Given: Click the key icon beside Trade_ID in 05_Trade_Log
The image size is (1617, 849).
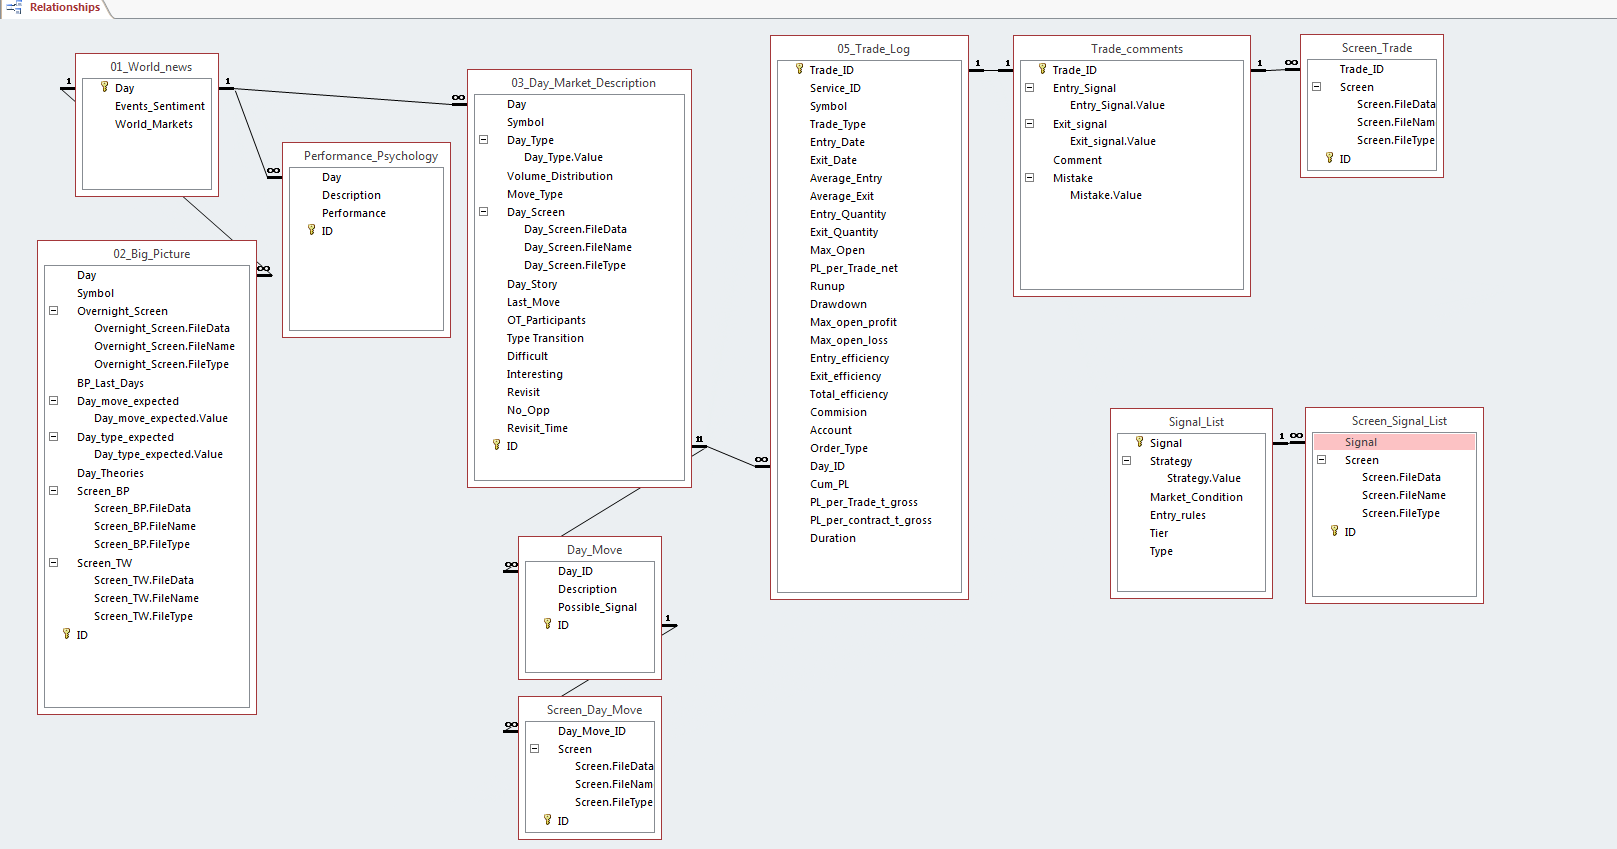Looking at the screenshot, I should pyautogui.click(x=799, y=69).
